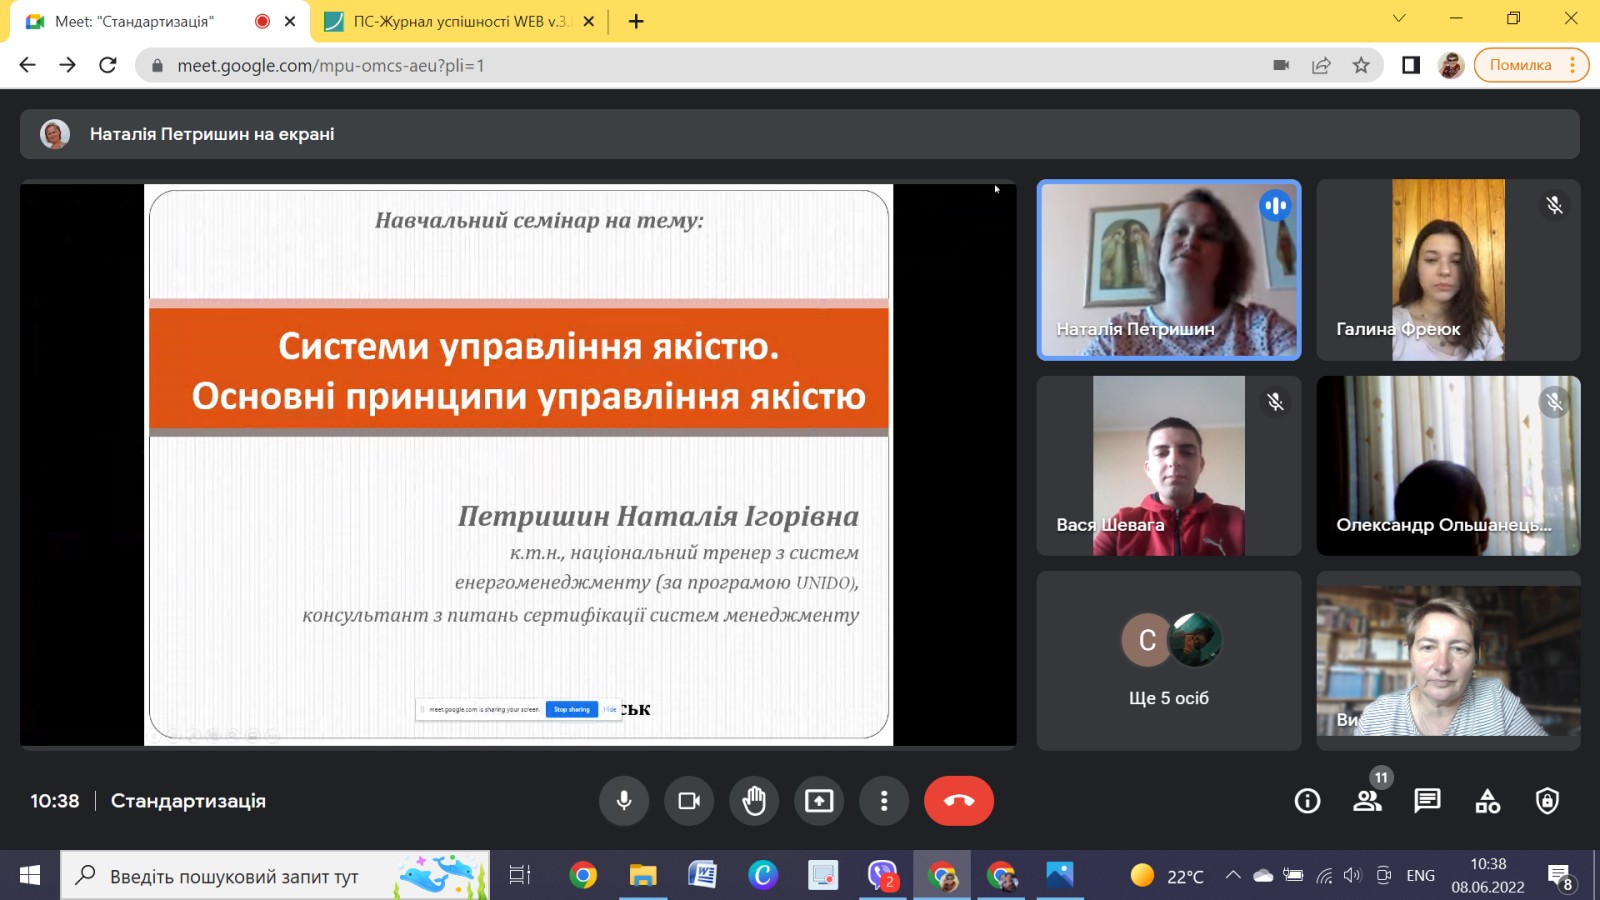Toggle the bookmark star for this page
1600x900 pixels.
click(x=1361, y=65)
